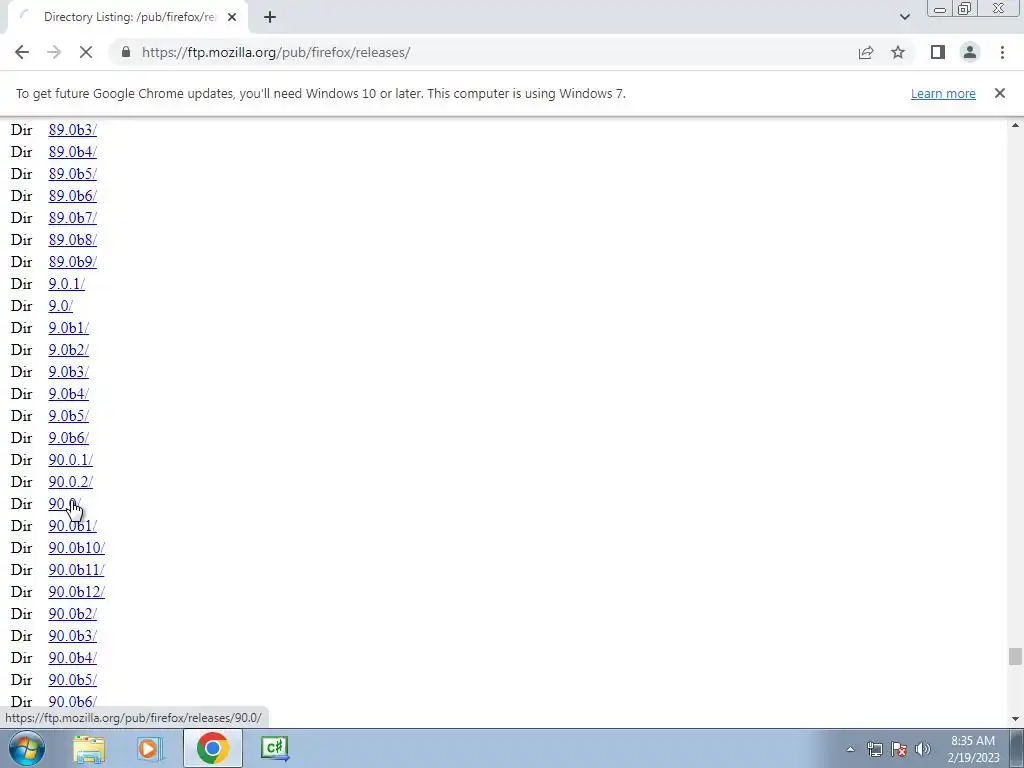
Task: Click the page scrollbar thumb
Action: 1015,656
